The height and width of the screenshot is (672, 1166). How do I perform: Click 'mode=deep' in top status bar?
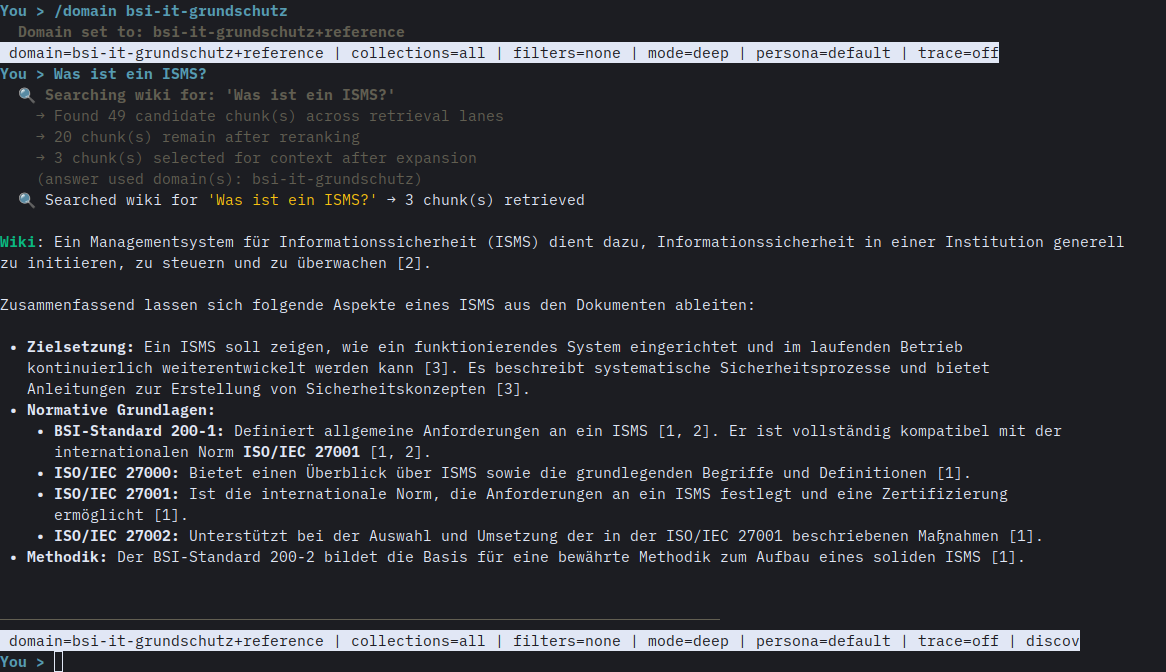[x=688, y=53]
